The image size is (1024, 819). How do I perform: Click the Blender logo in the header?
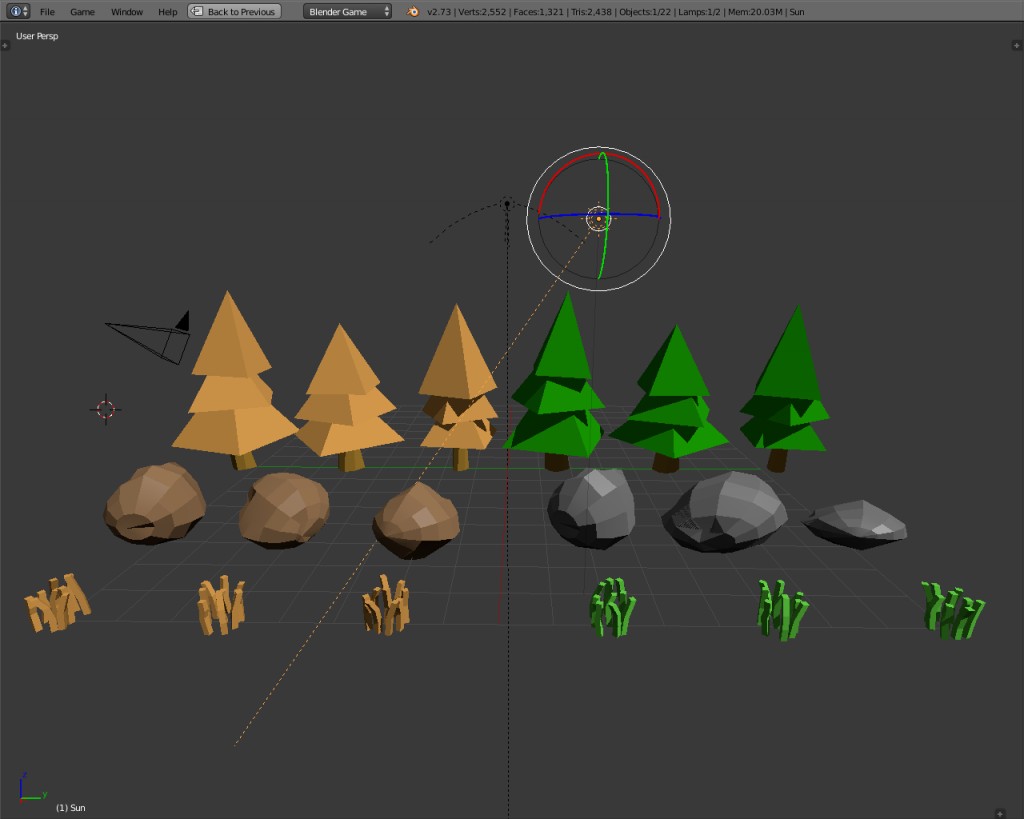tap(411, 11)
